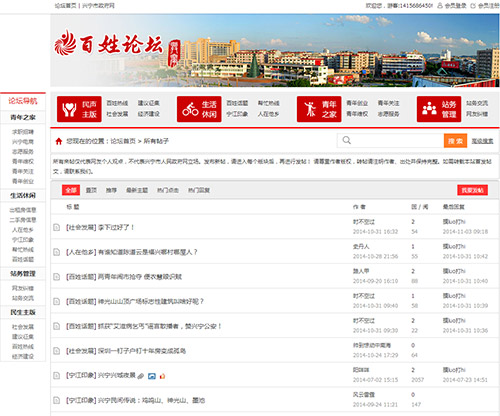Open the post 深圳一钉子户钉十年房变成孤岛

(x=142, y=351)
